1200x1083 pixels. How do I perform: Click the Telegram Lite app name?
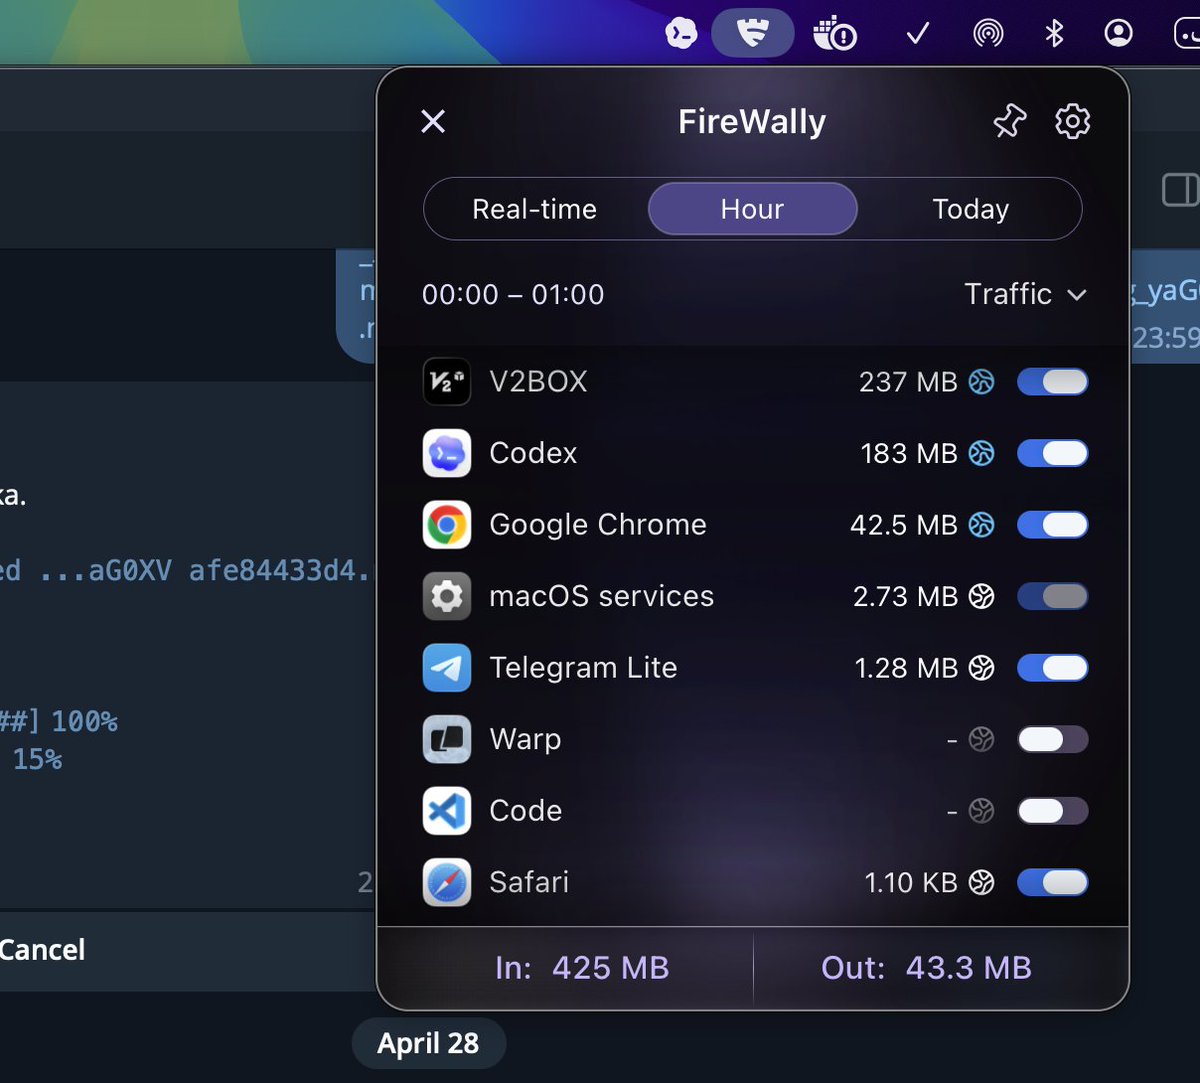coord(583,668)
